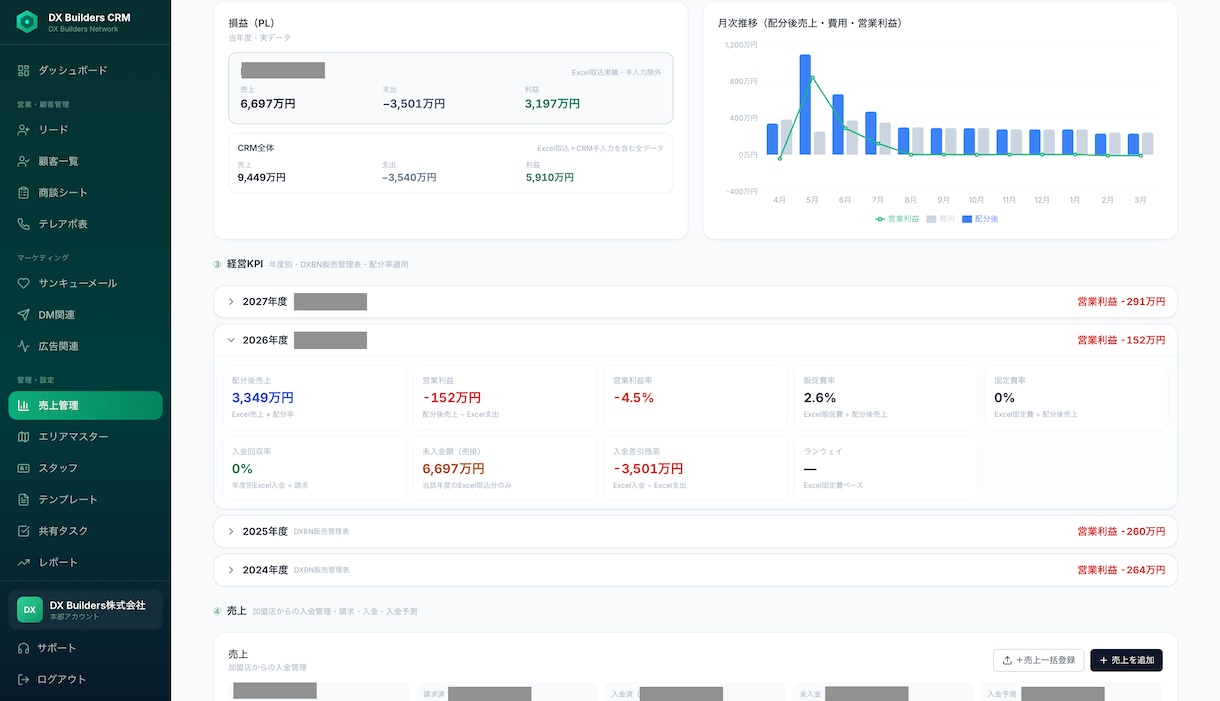
Task: Click the 利益 3,197万円 value
Action: click(552, 103)
